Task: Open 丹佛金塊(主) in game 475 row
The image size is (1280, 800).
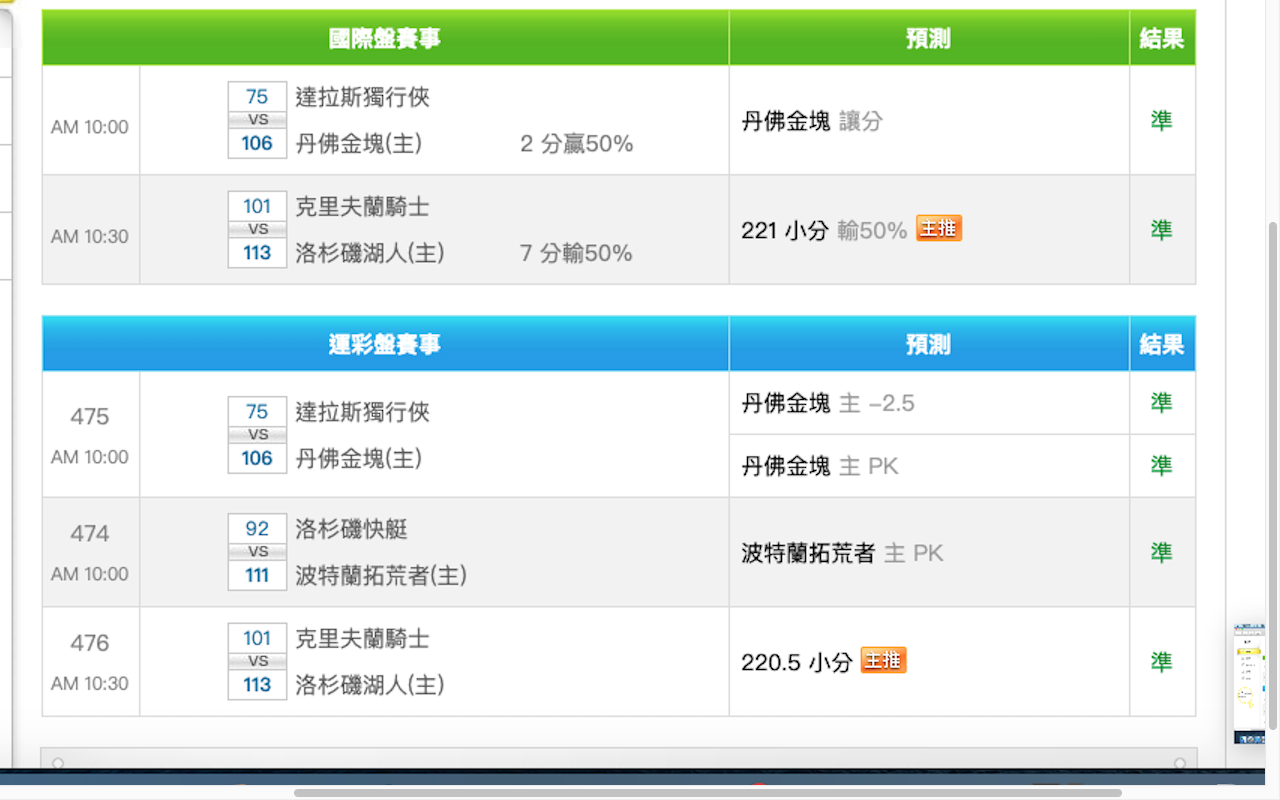Action: [359, 458]
